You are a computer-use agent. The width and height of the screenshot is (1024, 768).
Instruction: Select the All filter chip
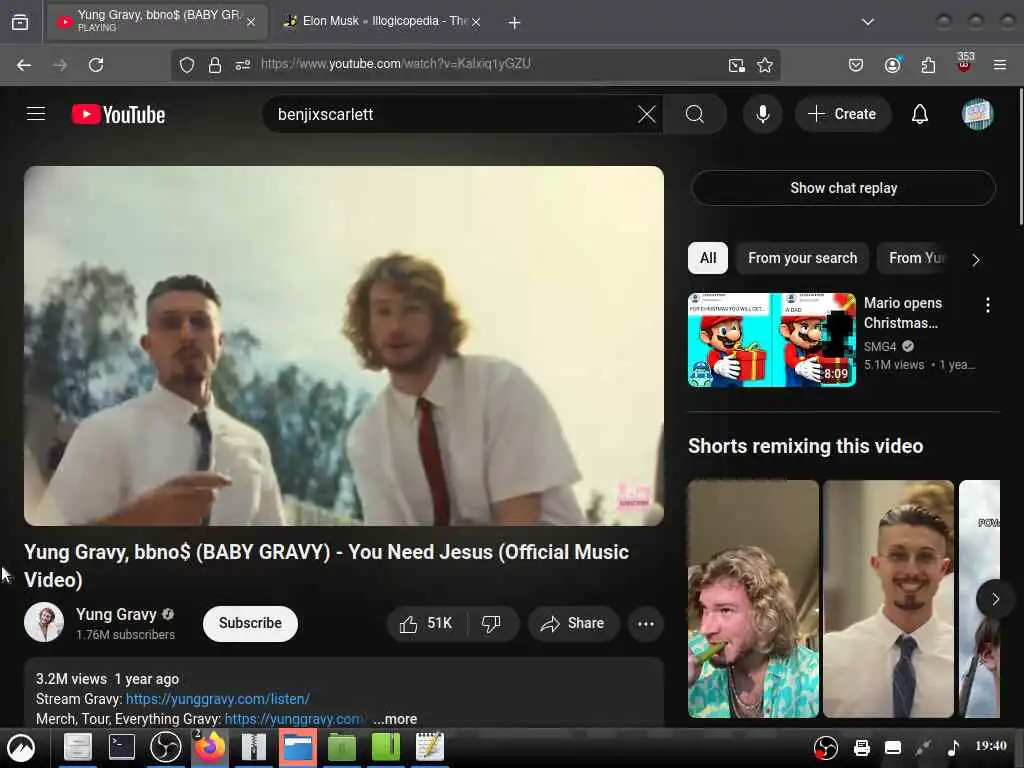click(708, 258)
